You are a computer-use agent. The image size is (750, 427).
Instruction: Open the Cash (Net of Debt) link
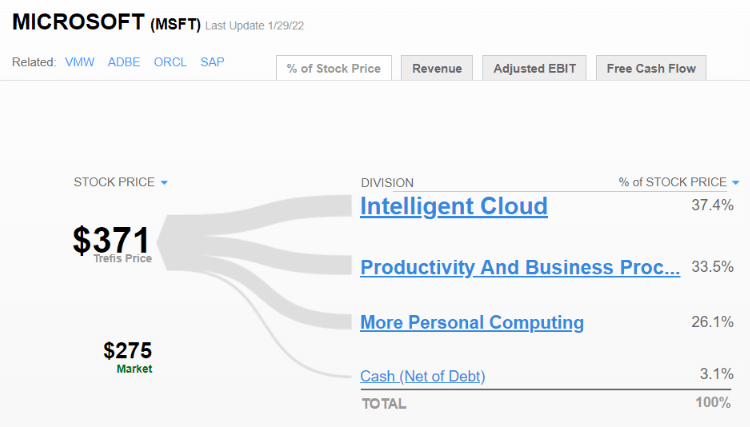pyautogui.click(x=423, y=376)
